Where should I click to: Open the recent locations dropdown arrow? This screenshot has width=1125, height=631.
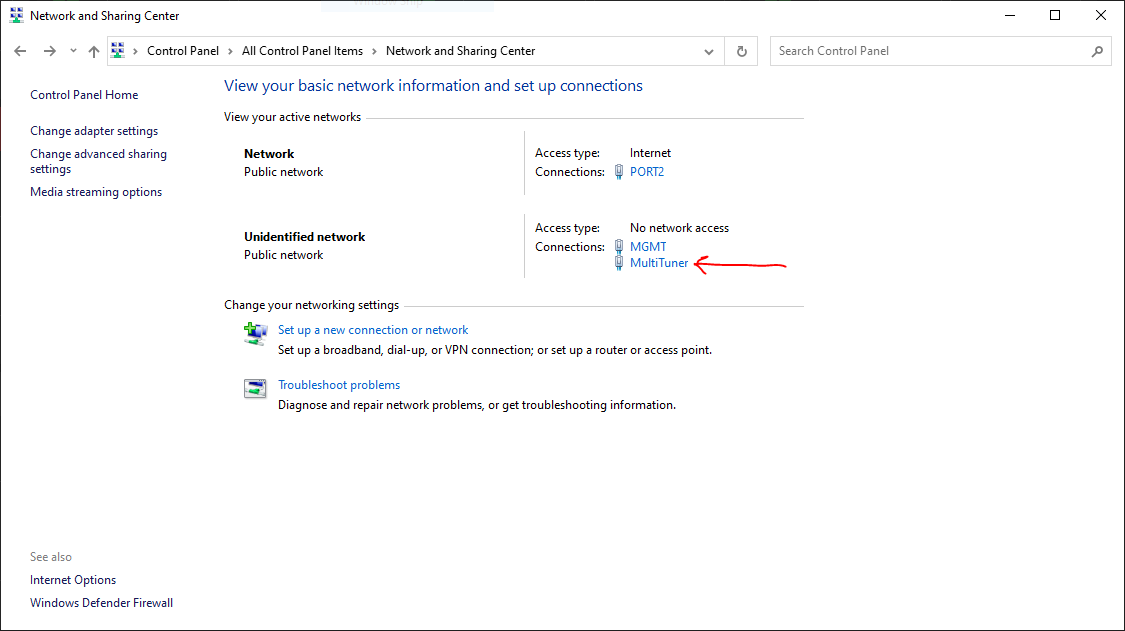73,51
